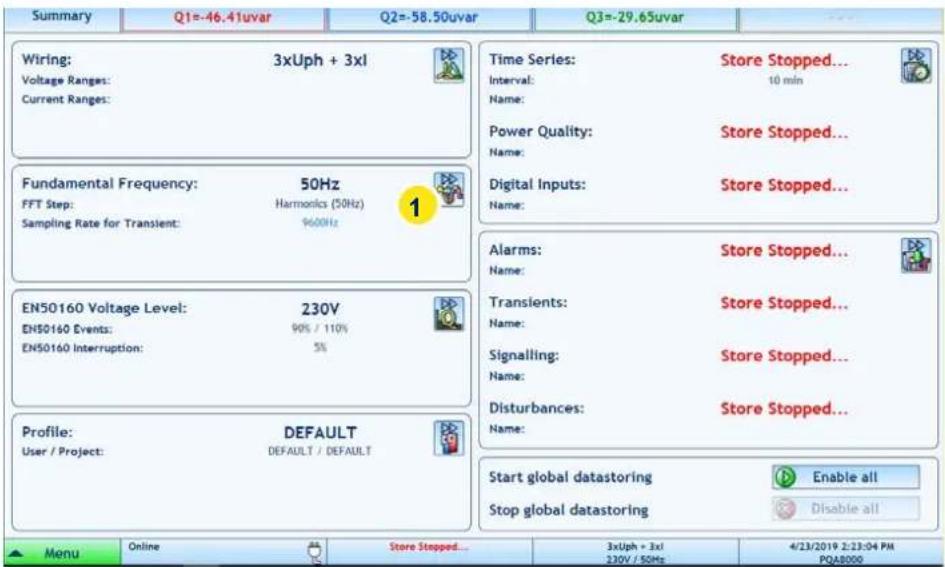Open the green Menu button
945x567 pixels.
(61, 553)
